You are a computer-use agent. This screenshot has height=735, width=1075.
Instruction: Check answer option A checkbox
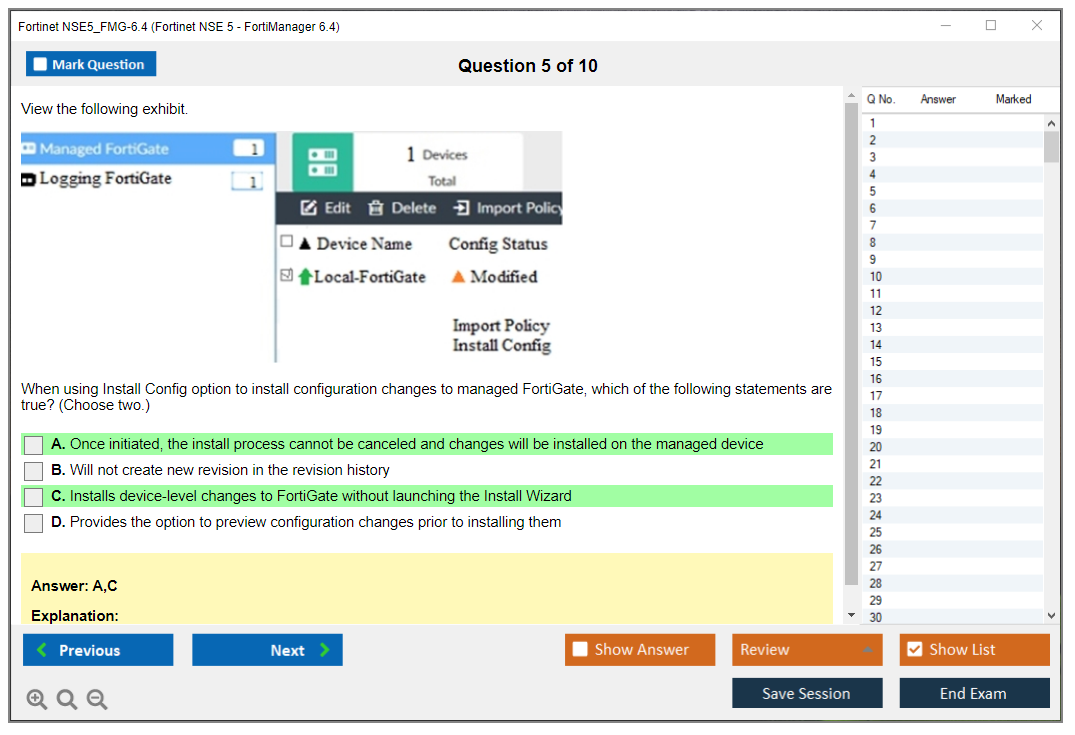click(34, 445)
